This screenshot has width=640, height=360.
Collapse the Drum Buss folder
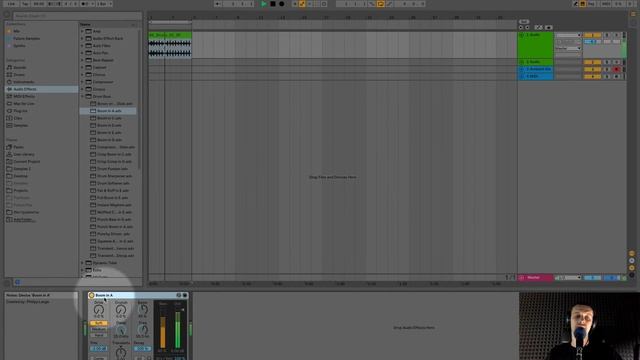tap(82, 96)
